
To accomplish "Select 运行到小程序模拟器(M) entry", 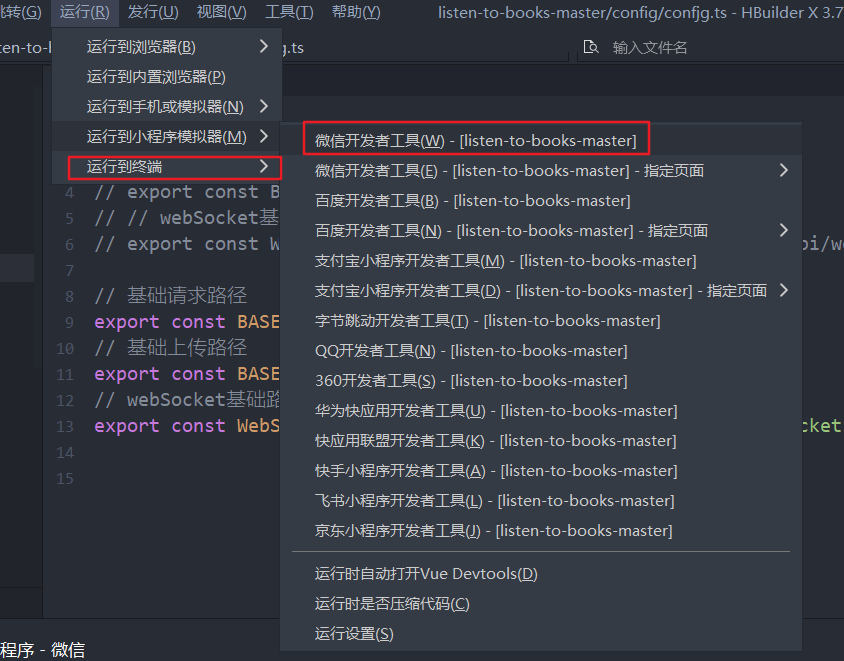I will click(x=167, y=137).
